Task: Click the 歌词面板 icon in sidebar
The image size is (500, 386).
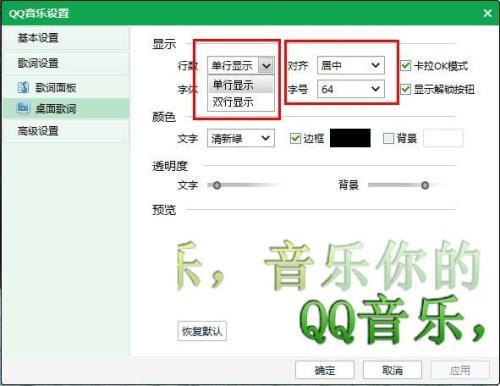Action: [23, 87]
